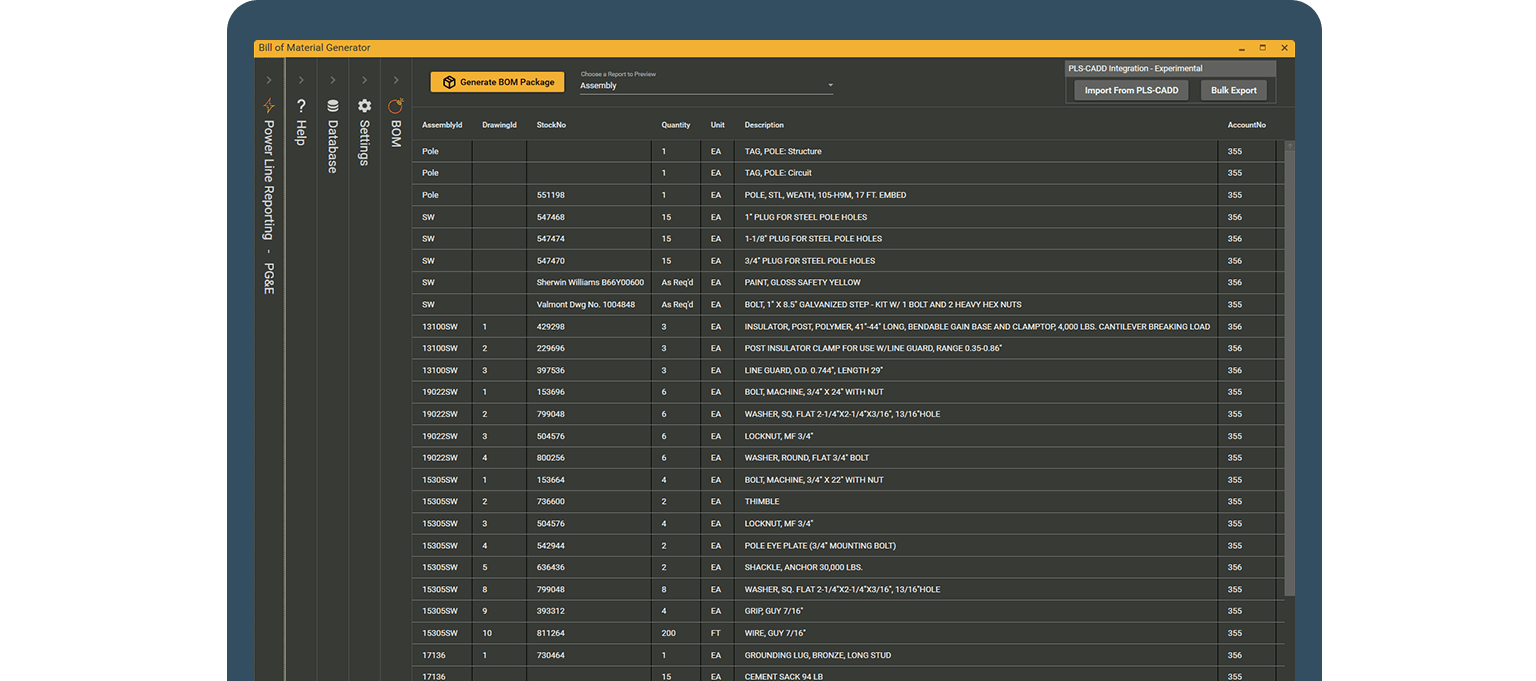Switch to the vertical Help tab label

[301, 133]
